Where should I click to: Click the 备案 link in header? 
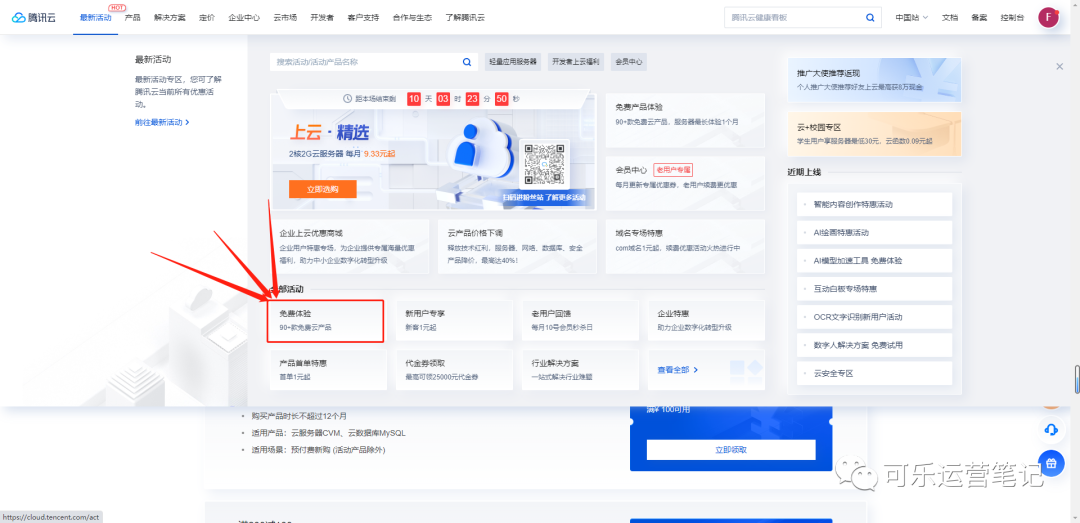979,17
